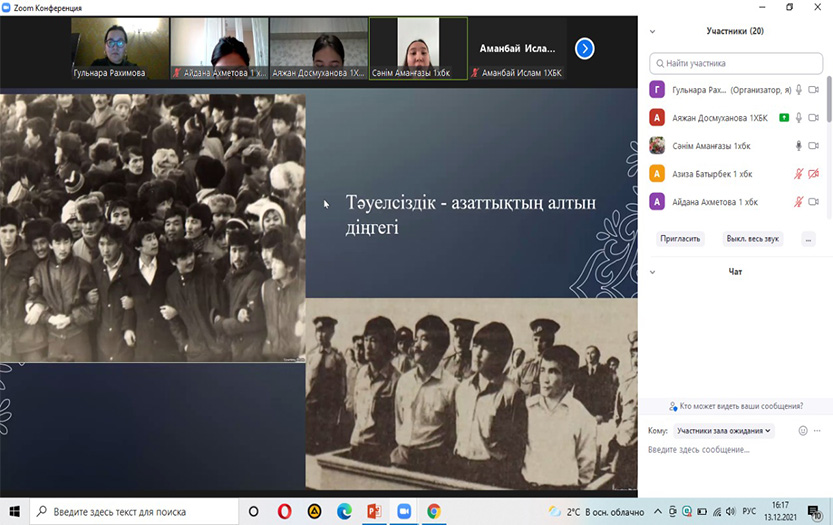Click the Выкл. весь звук button
The image size is (833, 525).
753,239
